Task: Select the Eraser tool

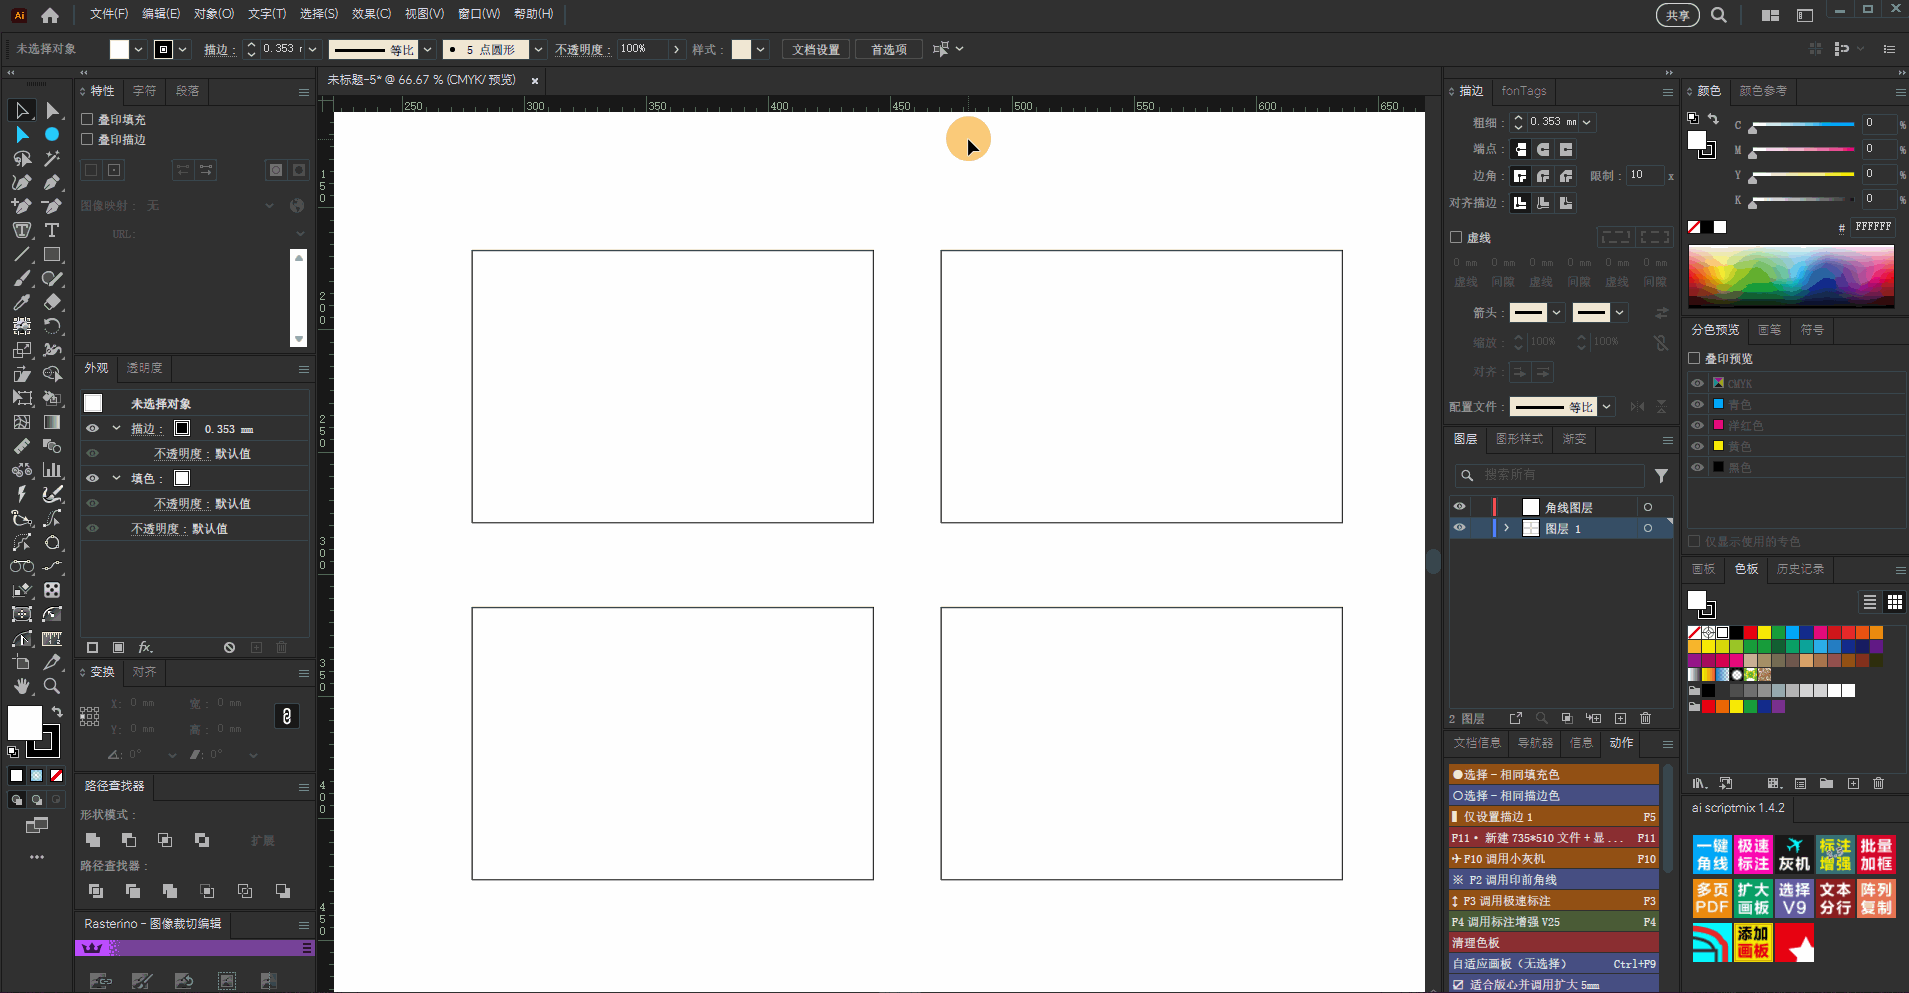Action: 52,302
